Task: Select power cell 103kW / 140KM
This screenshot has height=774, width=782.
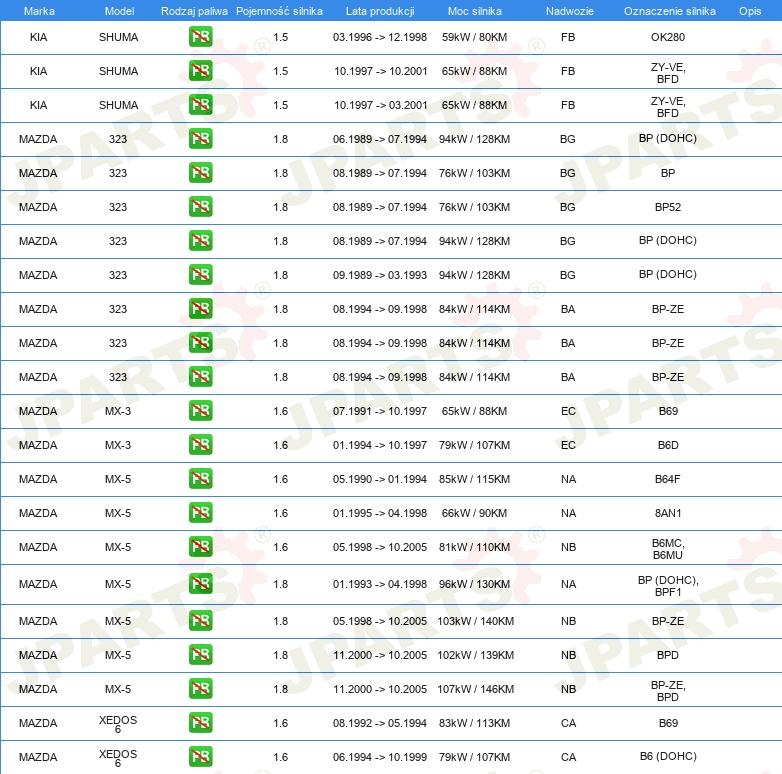Action: pos(475,621)
